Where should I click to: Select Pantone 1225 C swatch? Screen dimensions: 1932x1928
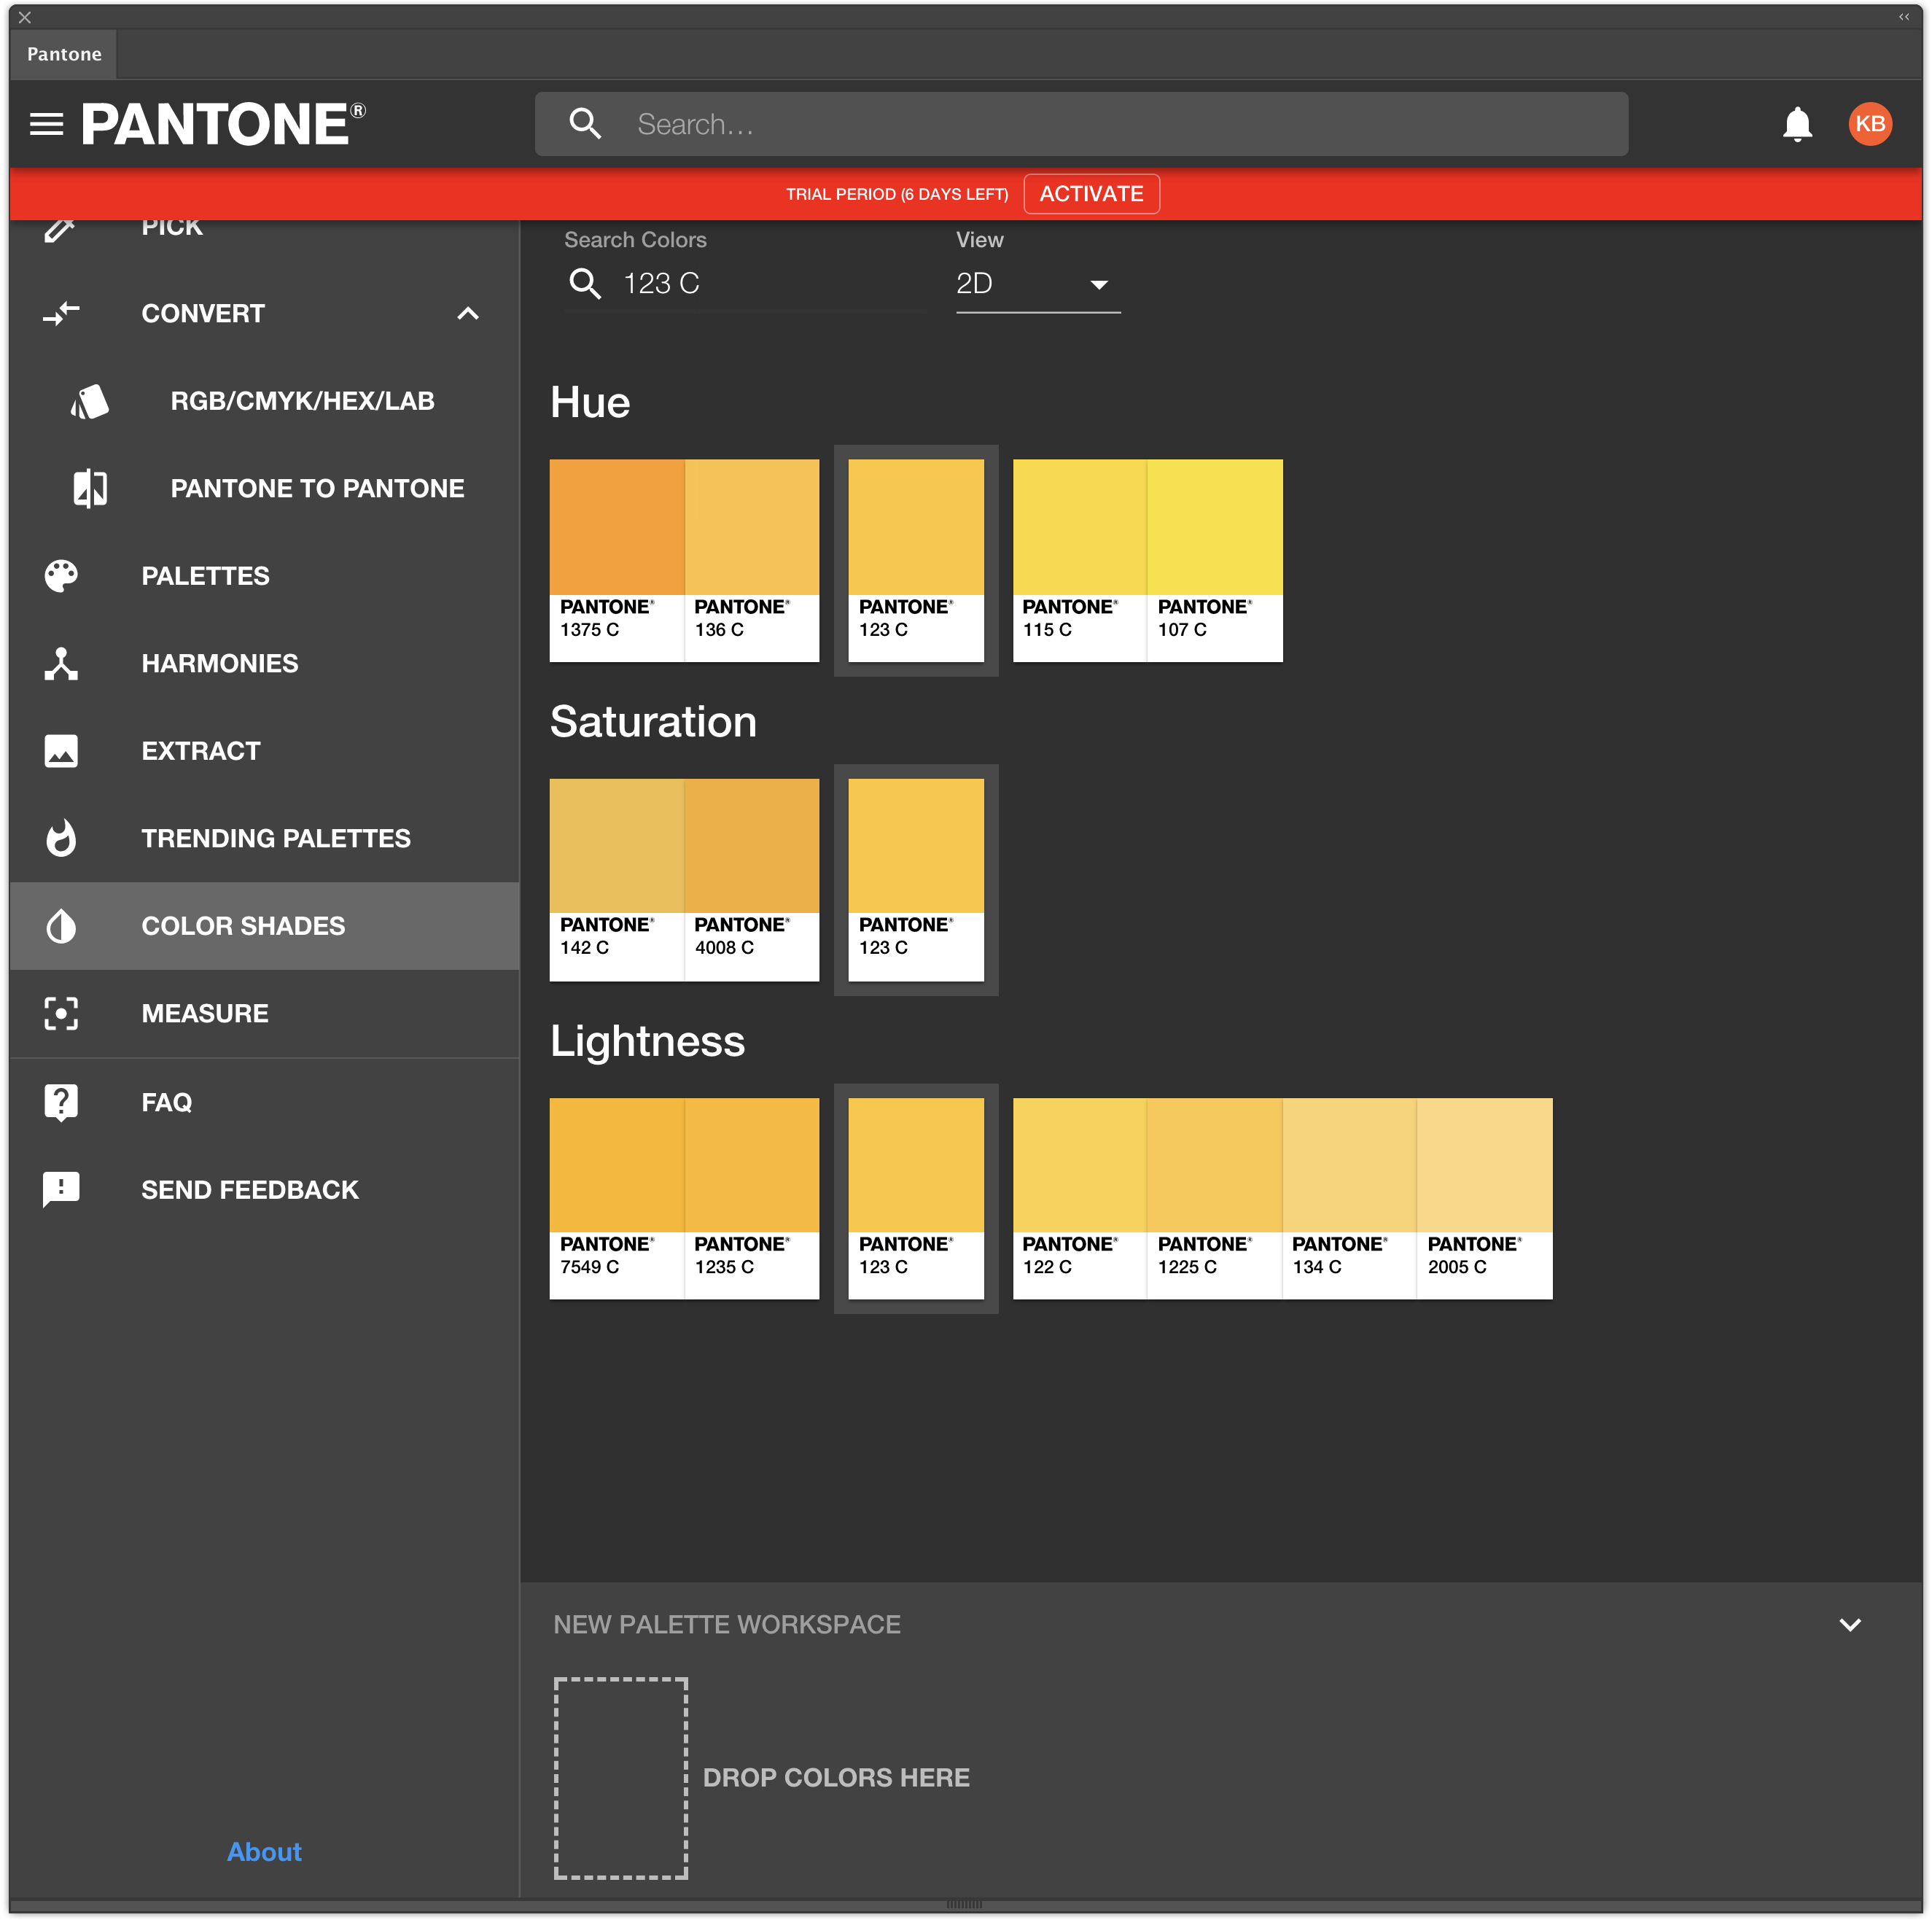1215,1199
